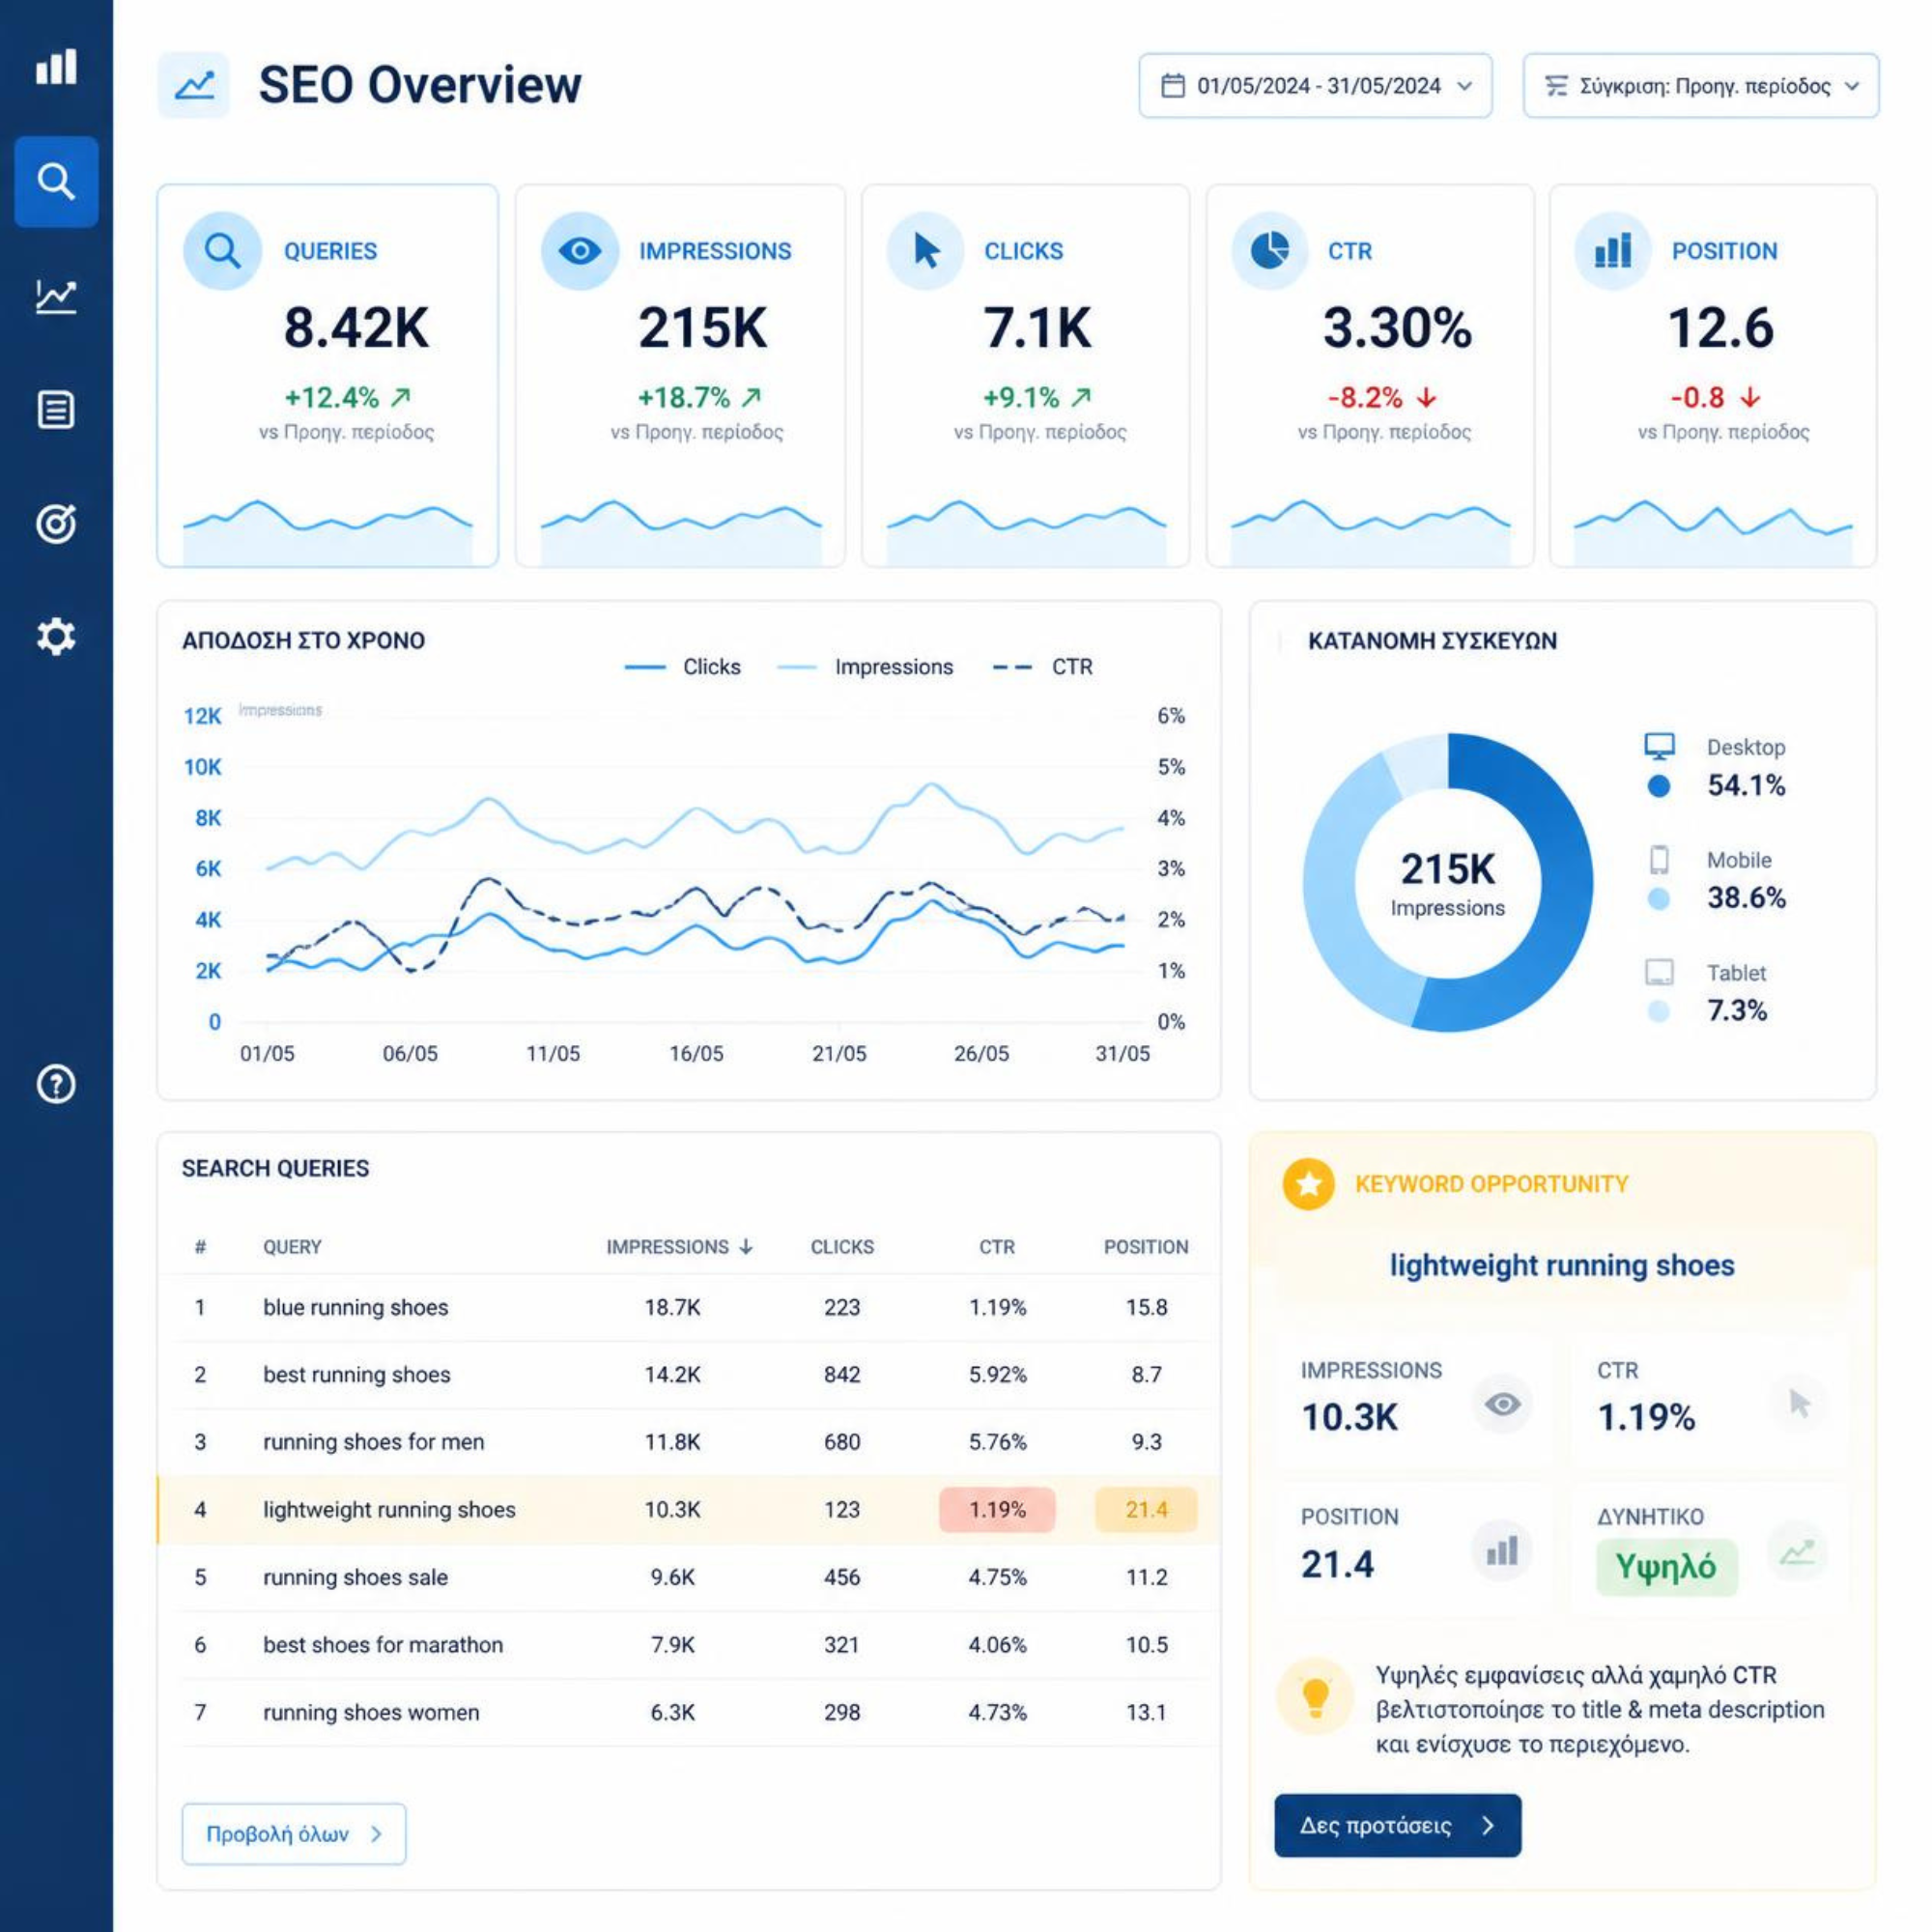The image size is (1932, 1932).
Task: Sort by the CTR column header
Action: click(x=997, y=1247)
